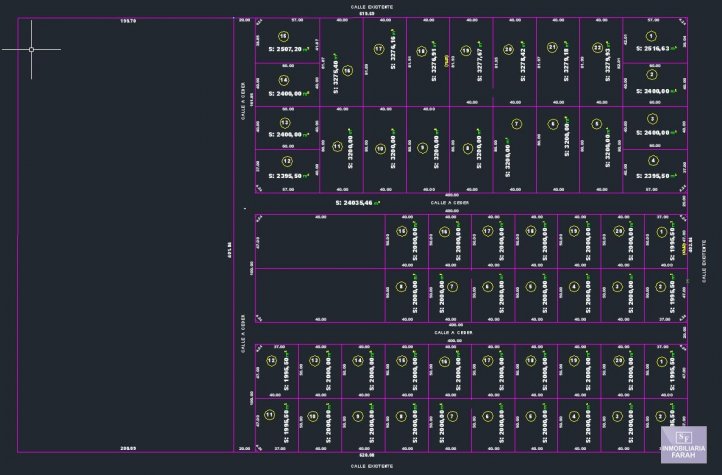Click lot circle 1 above 'S: 2516,63'
The width and height of the screenshot is (722, 475).
pyautogui.click(x=651, y=36)
